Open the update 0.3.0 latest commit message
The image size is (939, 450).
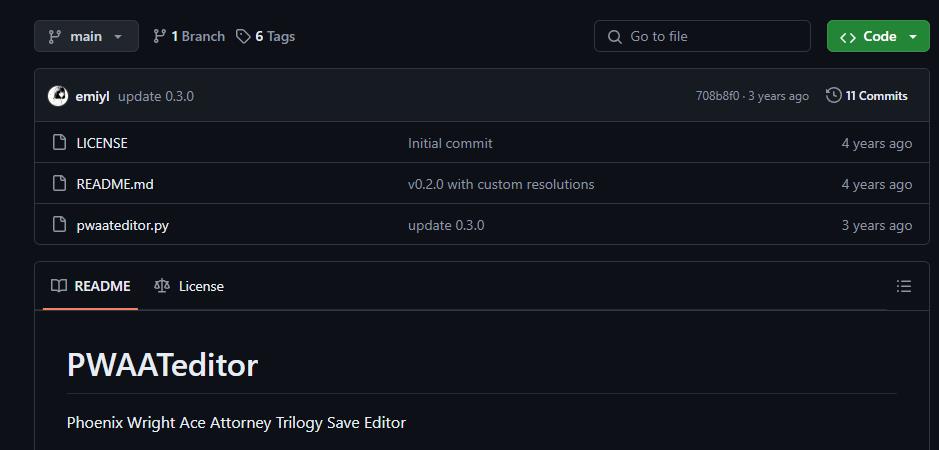click(156, 96)
